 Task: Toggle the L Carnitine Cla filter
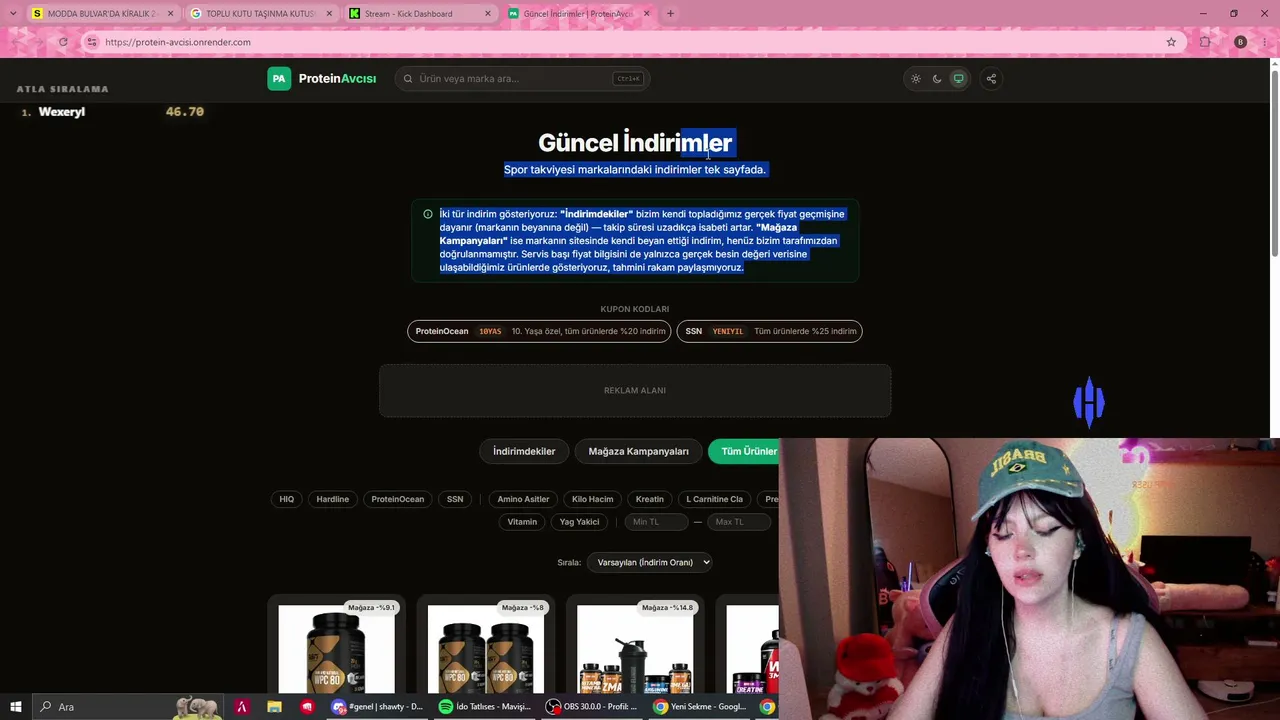(x=714, y=499)
